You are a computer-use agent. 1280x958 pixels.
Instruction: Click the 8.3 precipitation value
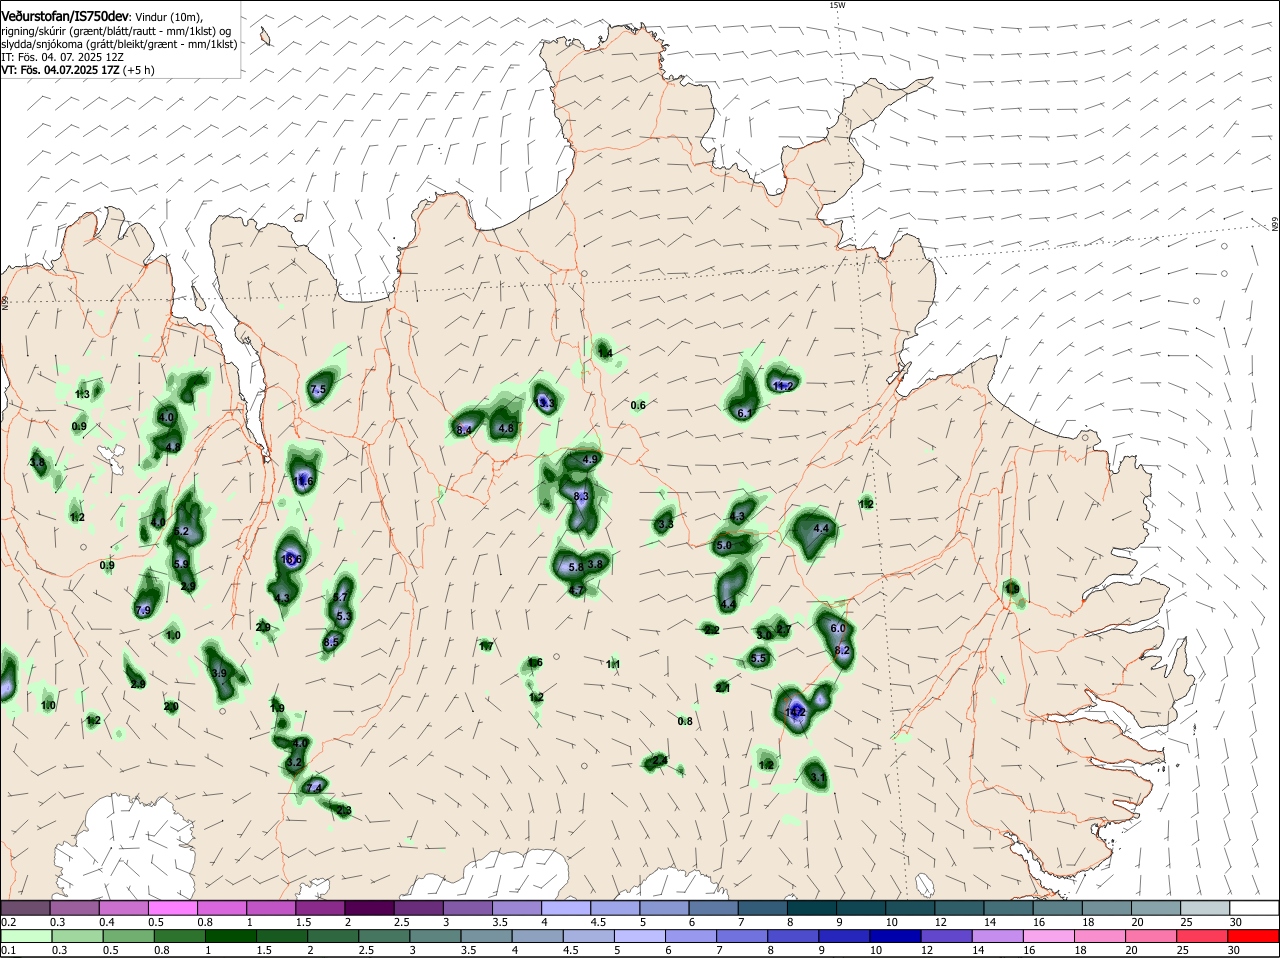581,496
